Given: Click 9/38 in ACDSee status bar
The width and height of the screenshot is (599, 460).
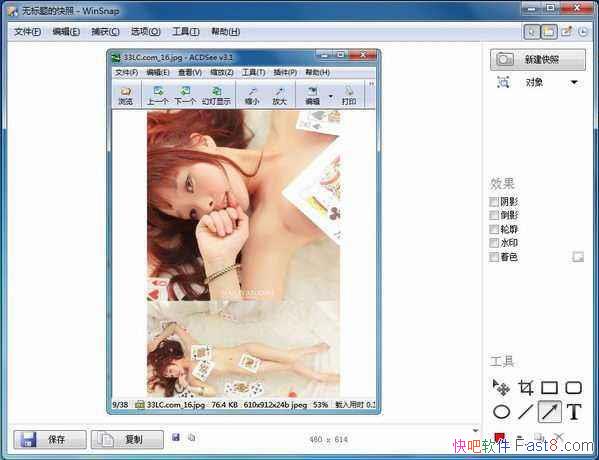Looking at the screenshot, I should pyautogui.click(x=120, y=405).
